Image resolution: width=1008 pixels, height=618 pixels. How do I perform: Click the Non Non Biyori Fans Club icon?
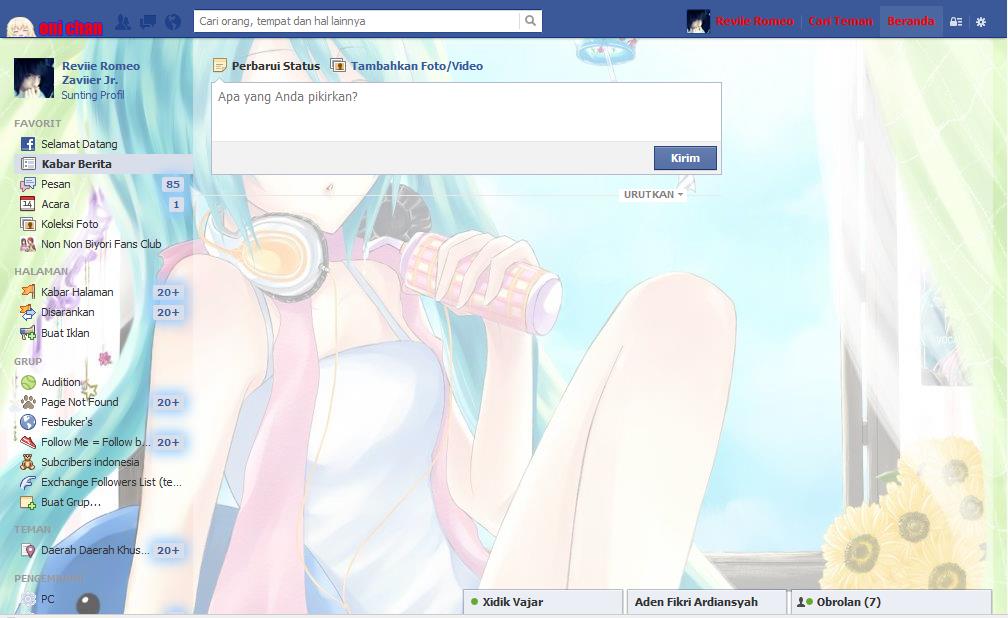28,244
